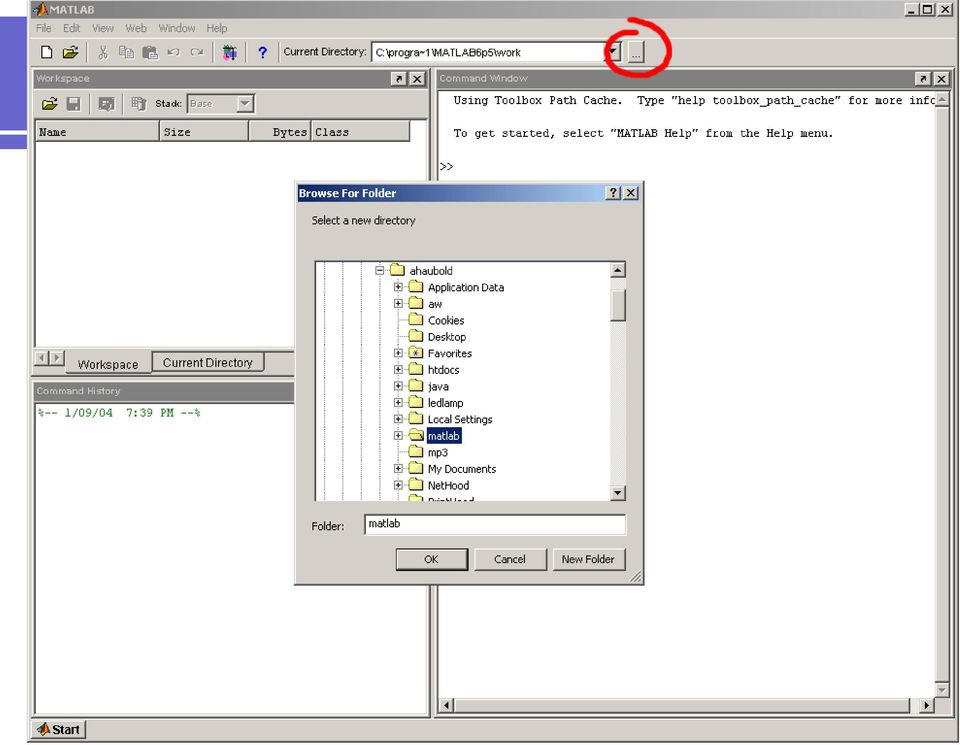Expand the My Documents folder node
Image resolution: width=960 pixels, height=745 pixels.
tap(398, 468)
